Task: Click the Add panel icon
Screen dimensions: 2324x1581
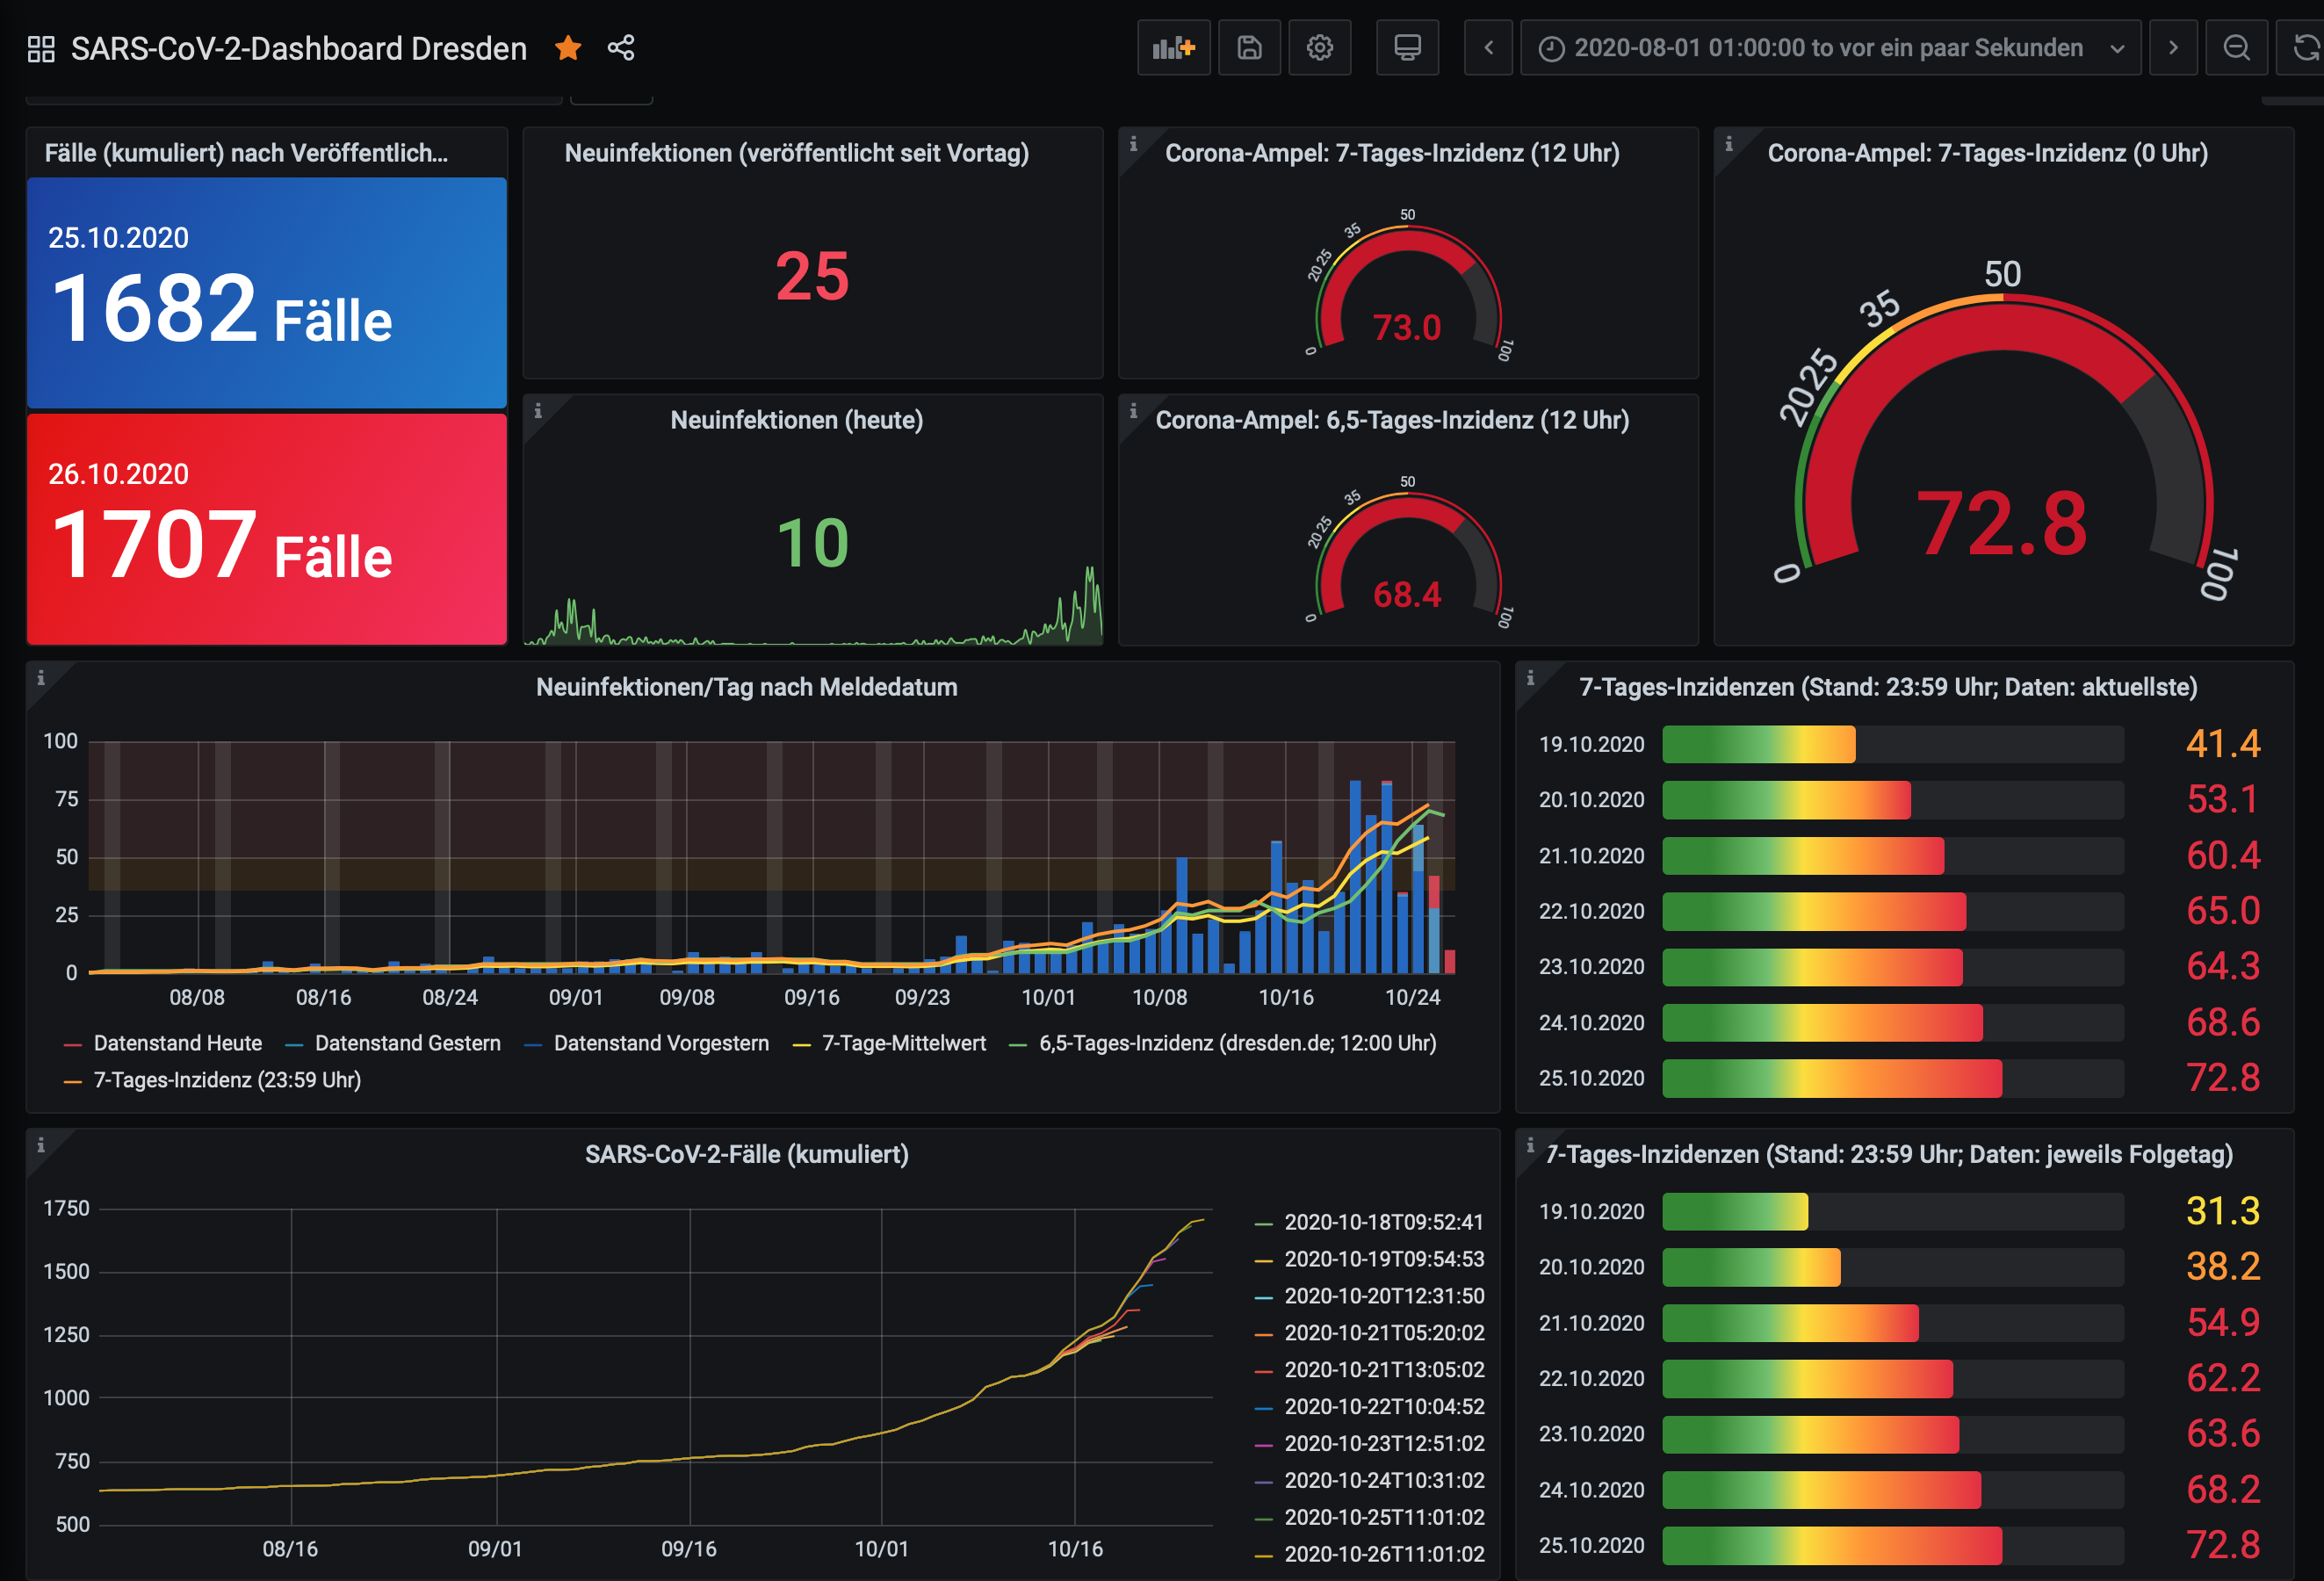Action: pyautogui.click(x=1173, y=47)
